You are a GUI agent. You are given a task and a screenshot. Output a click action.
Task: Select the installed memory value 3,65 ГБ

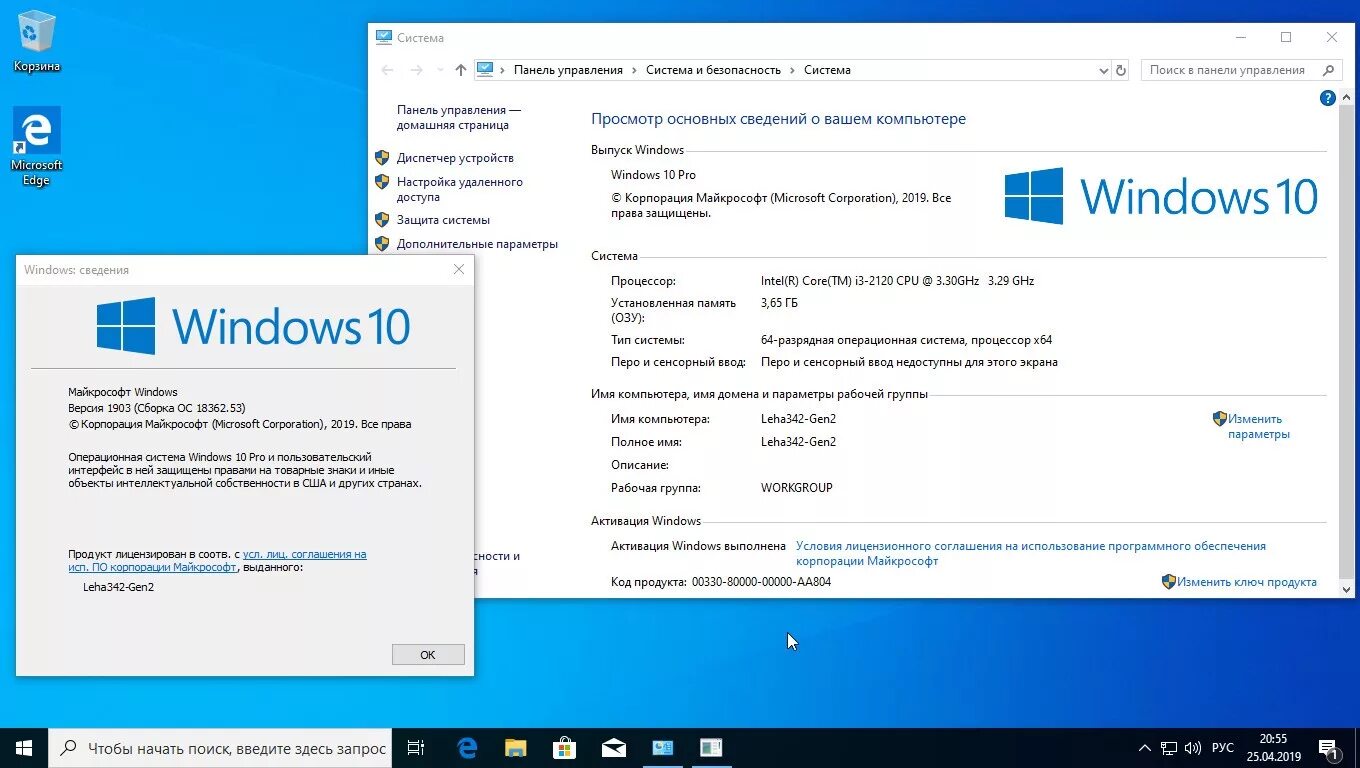click(779, 303)
